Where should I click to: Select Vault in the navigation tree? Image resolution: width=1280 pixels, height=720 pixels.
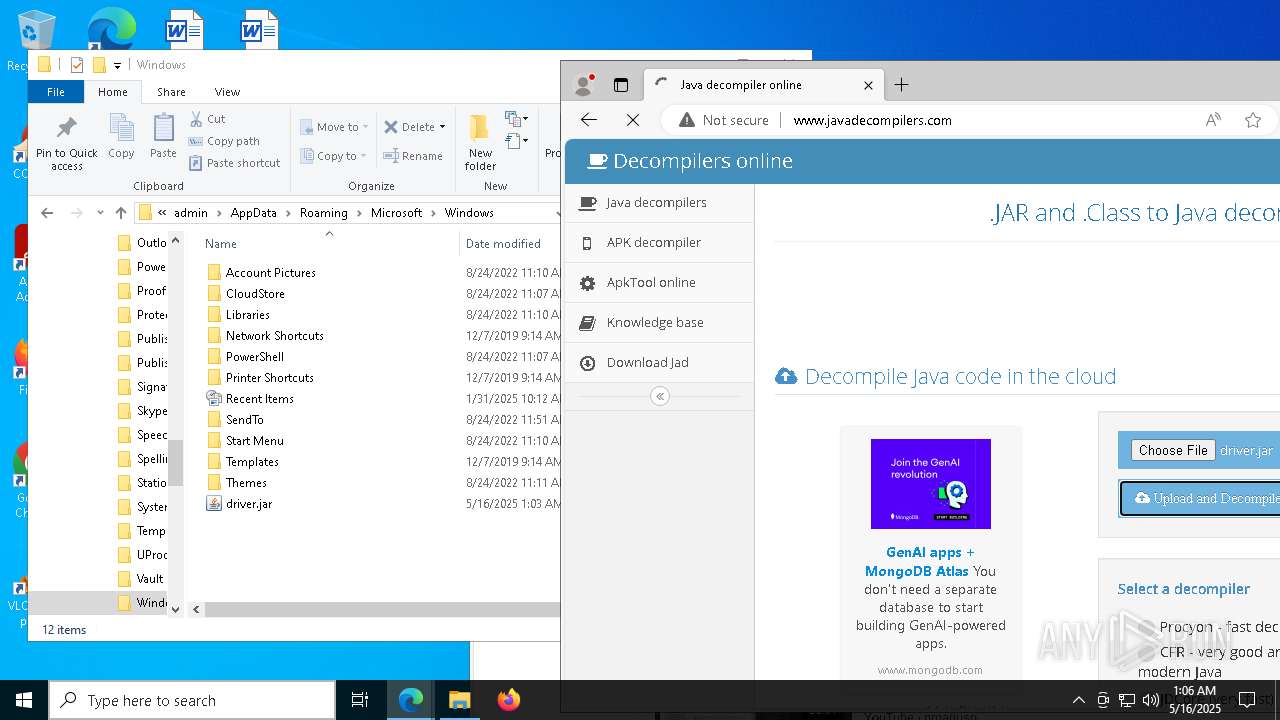[149, 579]
